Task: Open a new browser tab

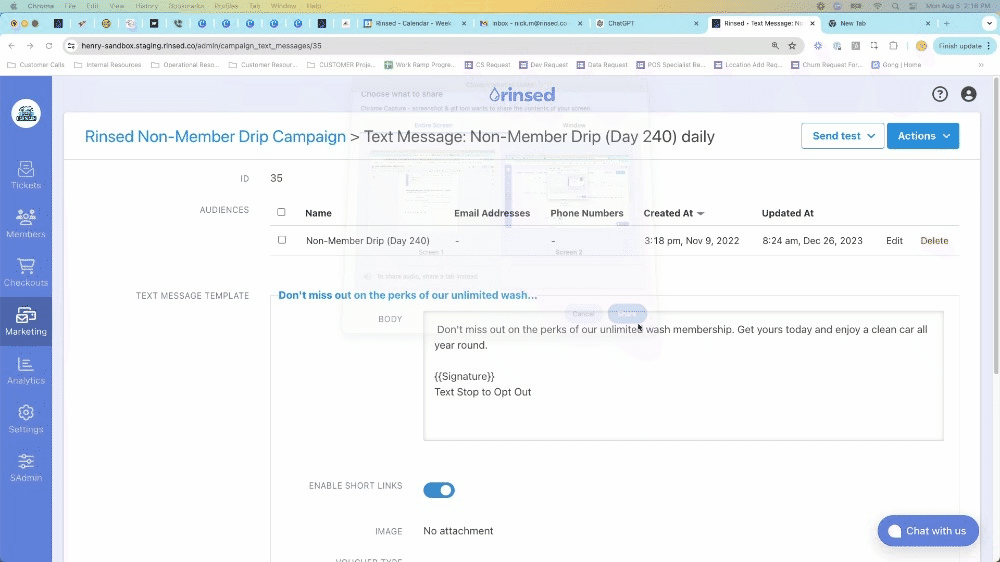Action: click(x=946, y=23)
